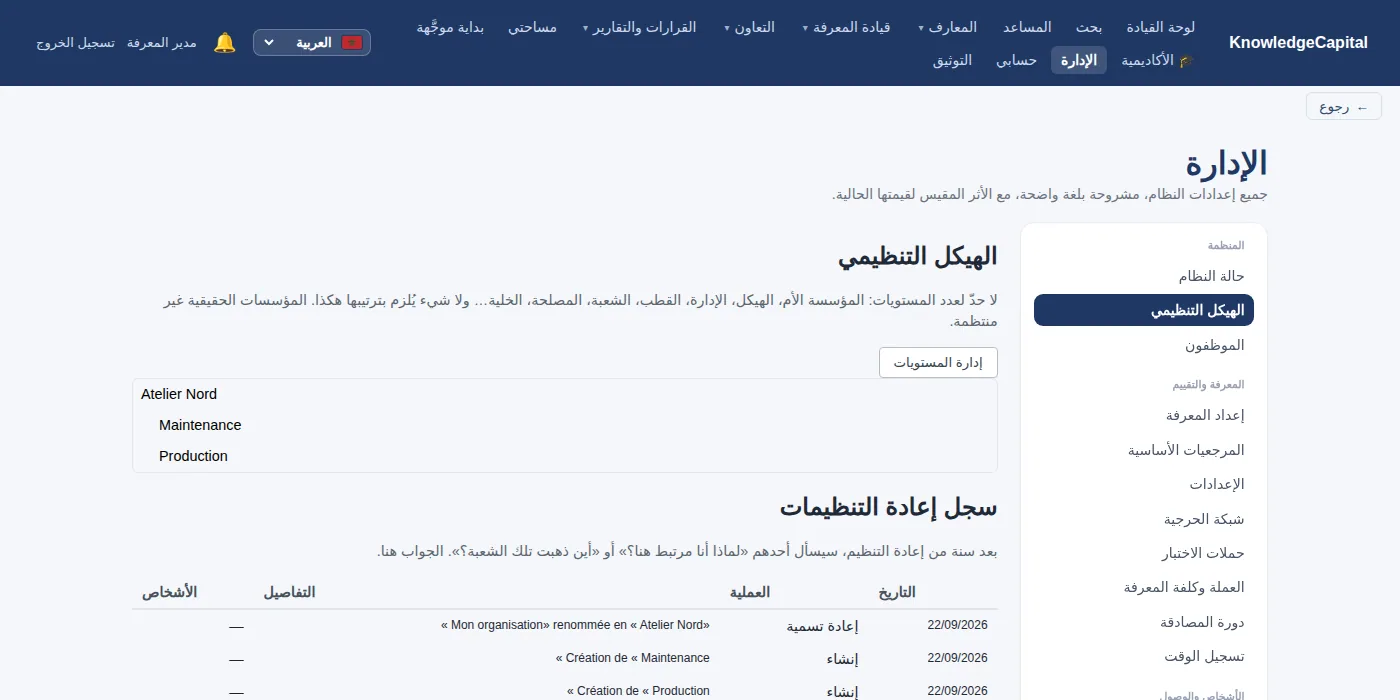The width and height of the screenshot is (1400, 700).
Task: Expand the القرارات والتقارير dropdown menu
Action: coord(640,27)
